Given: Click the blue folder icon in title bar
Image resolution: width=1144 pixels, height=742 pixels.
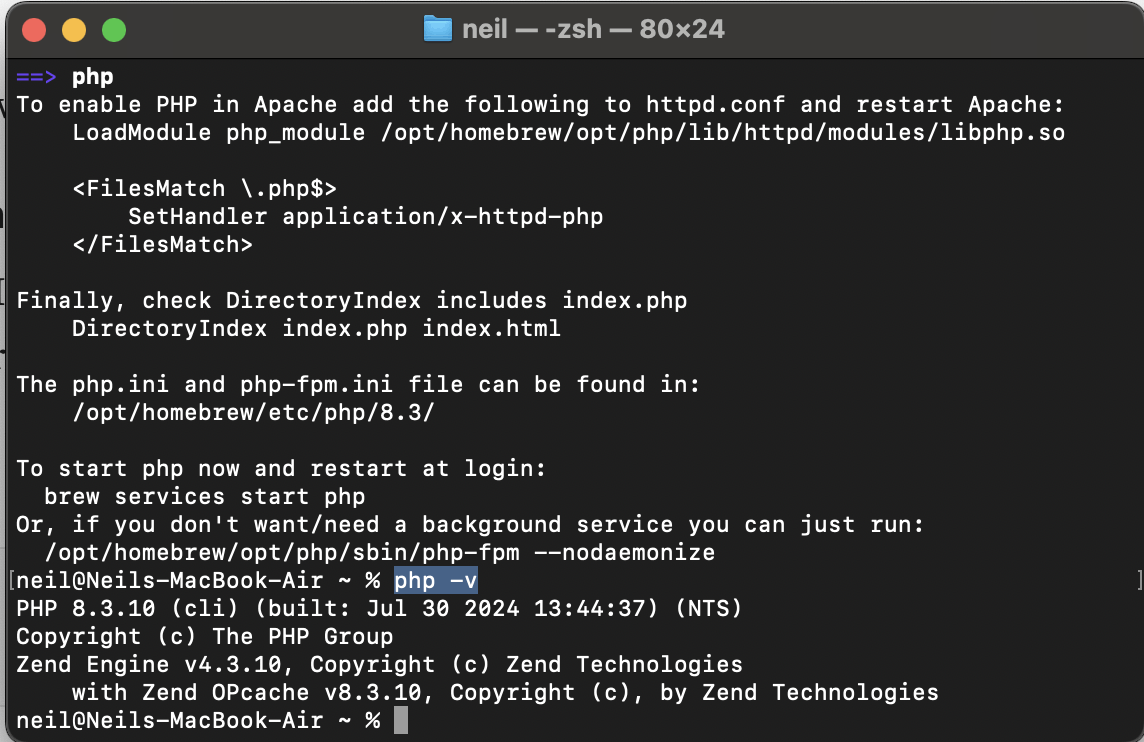Looking at the screenshot, I should 438,29.
